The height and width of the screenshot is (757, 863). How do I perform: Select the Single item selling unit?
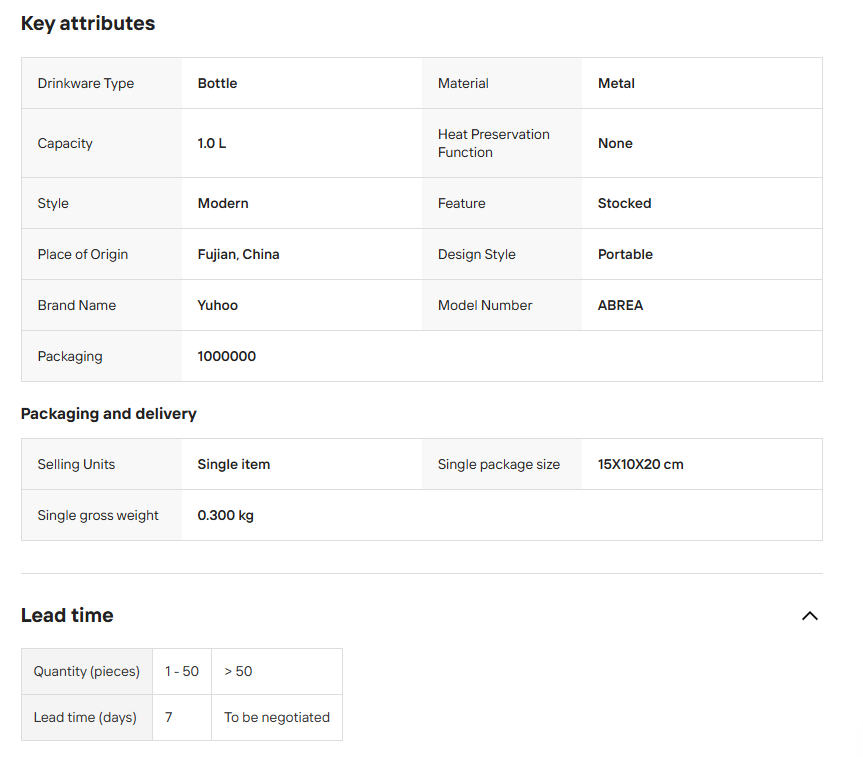click(x=234, y=465)
